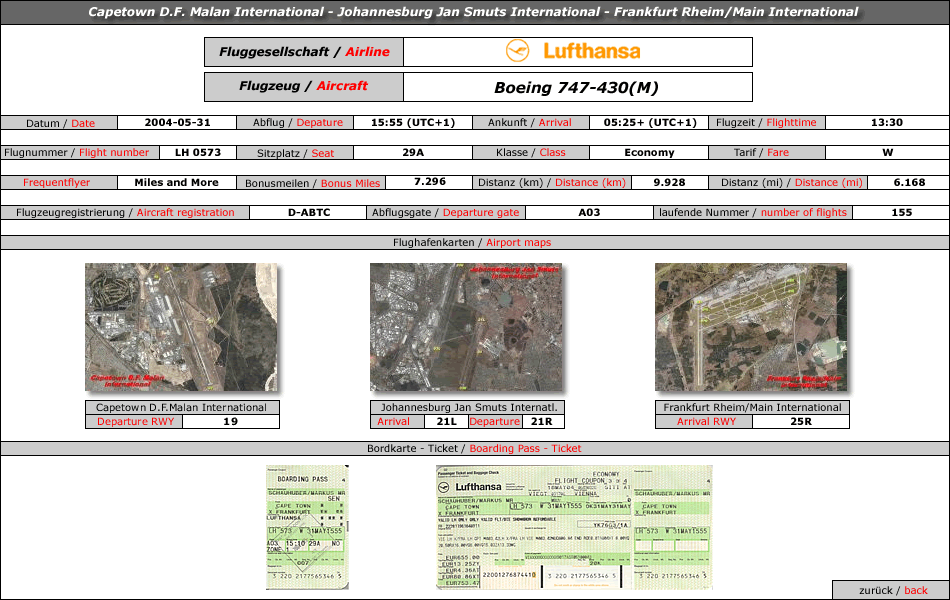Screen dimensions: 950x600
Task: Select Capetown departure runway 19
Action: (230, 422)
